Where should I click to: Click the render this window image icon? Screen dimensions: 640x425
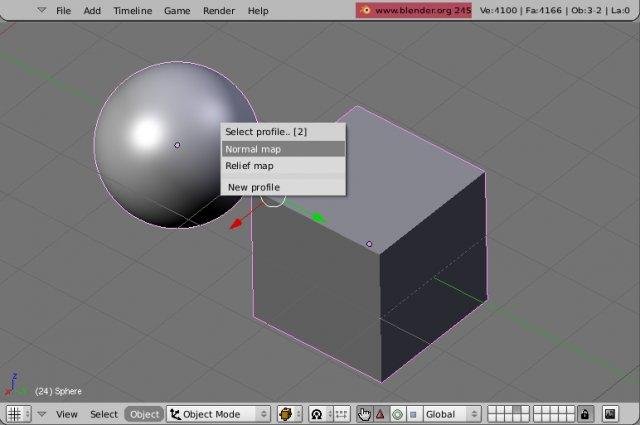[610, 414]
